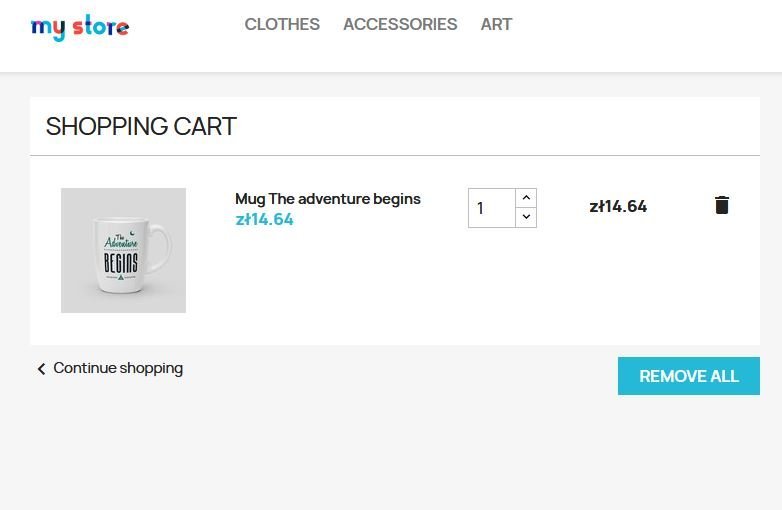The image size is (782, 510).
Task: Click the divider line below the Shopping Cart heading
Action: coord(395,156)
